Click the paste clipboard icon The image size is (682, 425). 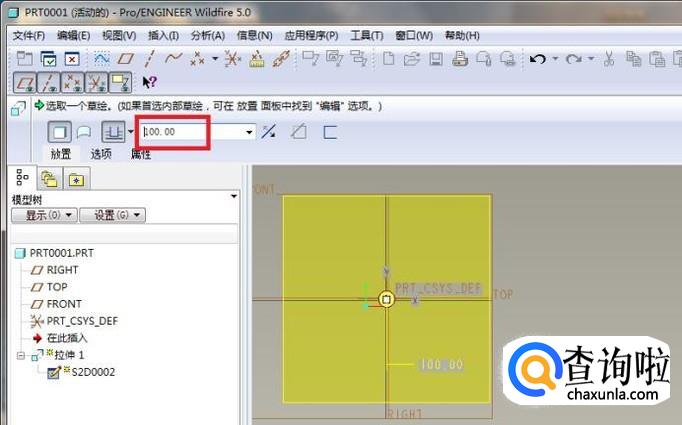click(657, 59)
